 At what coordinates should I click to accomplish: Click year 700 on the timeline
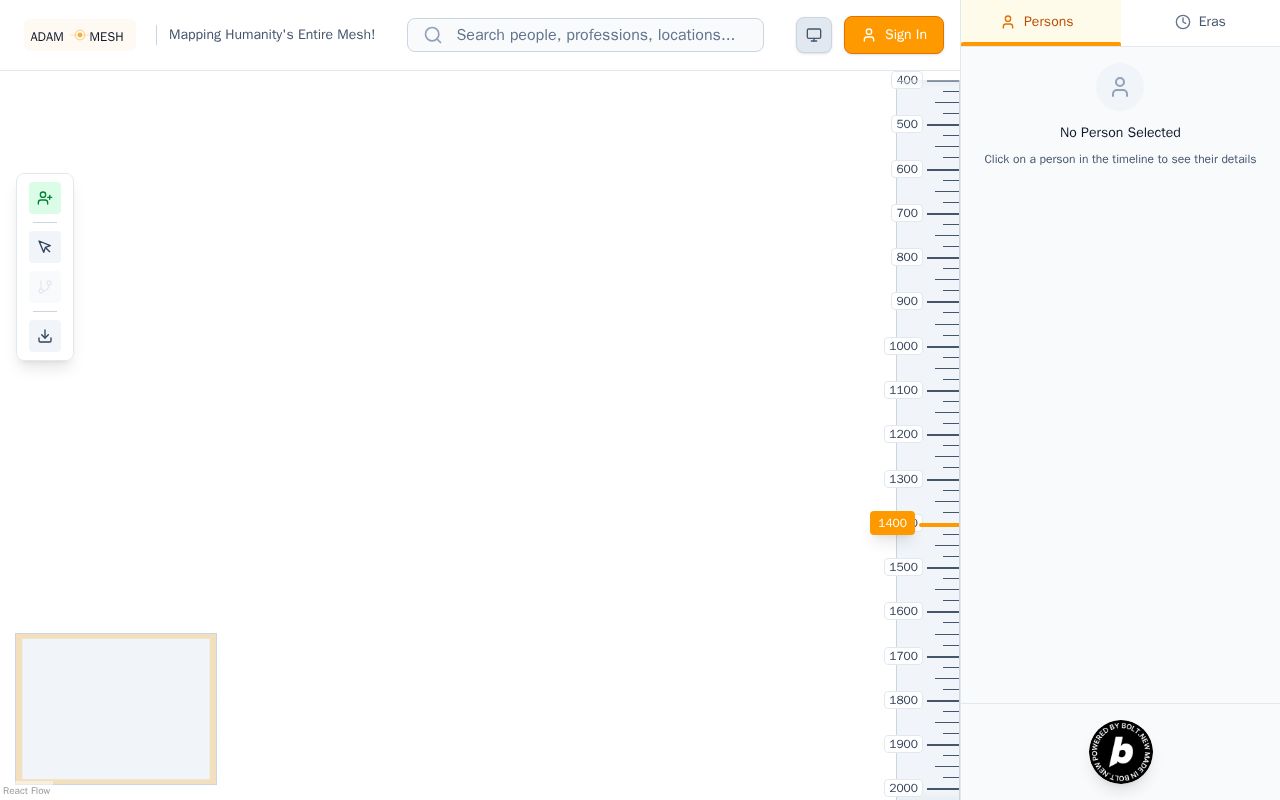click(907, 213)
